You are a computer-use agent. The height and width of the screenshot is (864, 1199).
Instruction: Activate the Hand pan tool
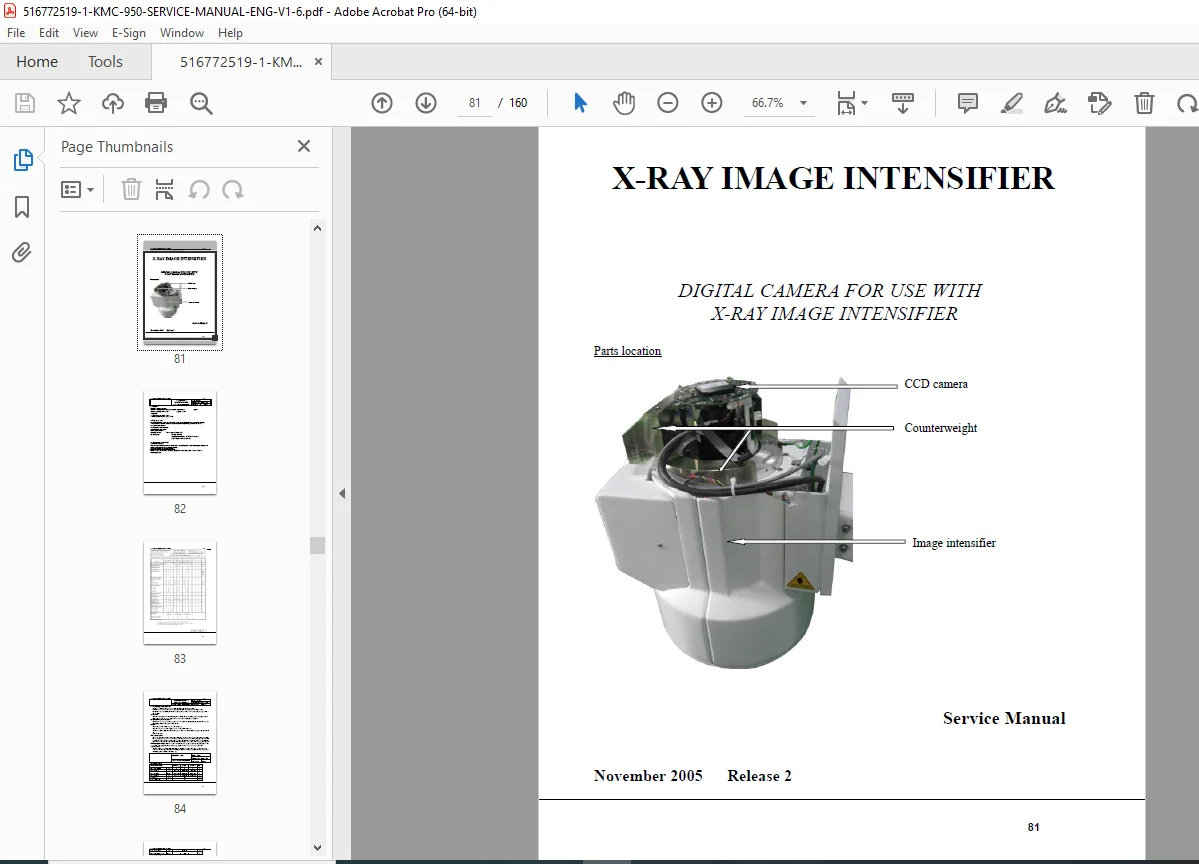click(x=624, y=103)
